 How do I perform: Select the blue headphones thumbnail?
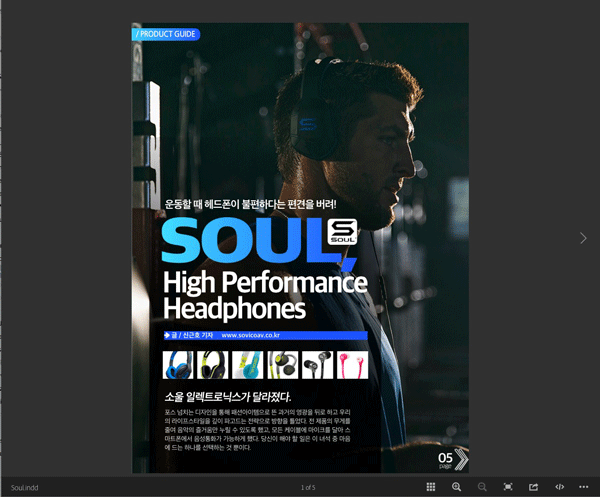click(x=178, y=365)
